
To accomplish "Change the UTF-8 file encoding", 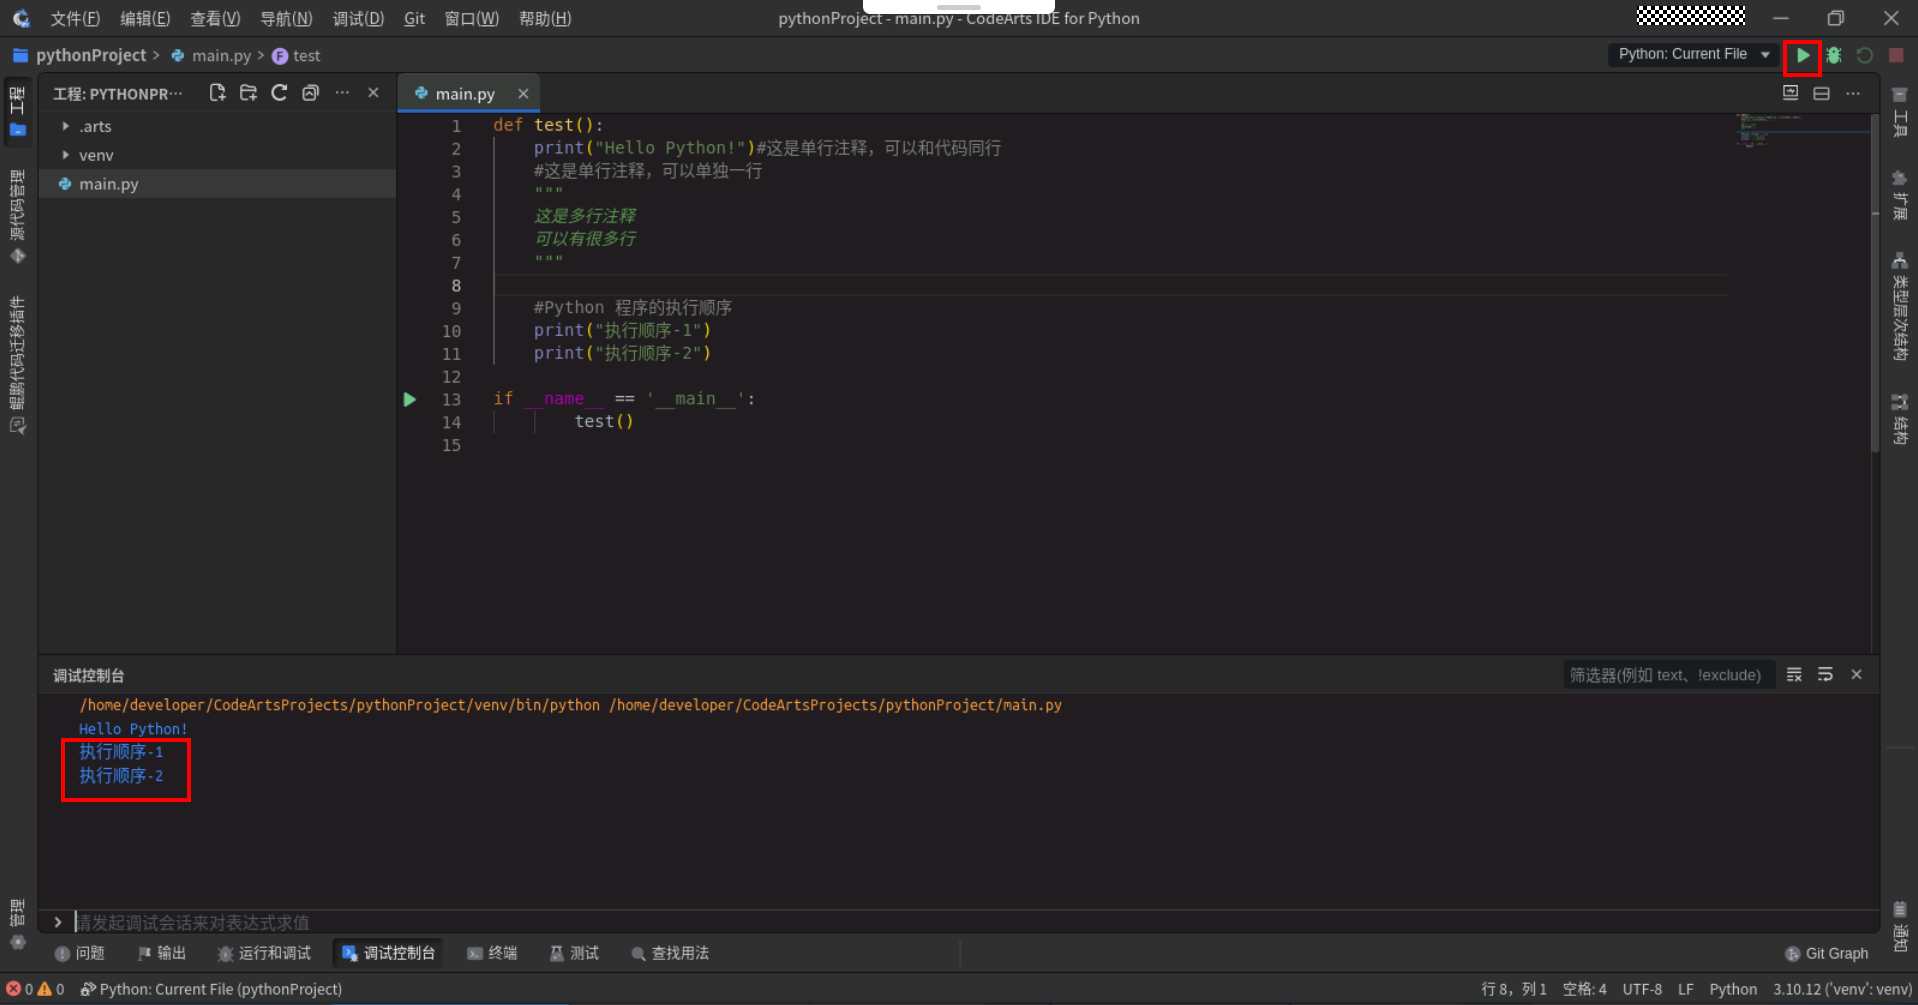I will click(1642, 989).
